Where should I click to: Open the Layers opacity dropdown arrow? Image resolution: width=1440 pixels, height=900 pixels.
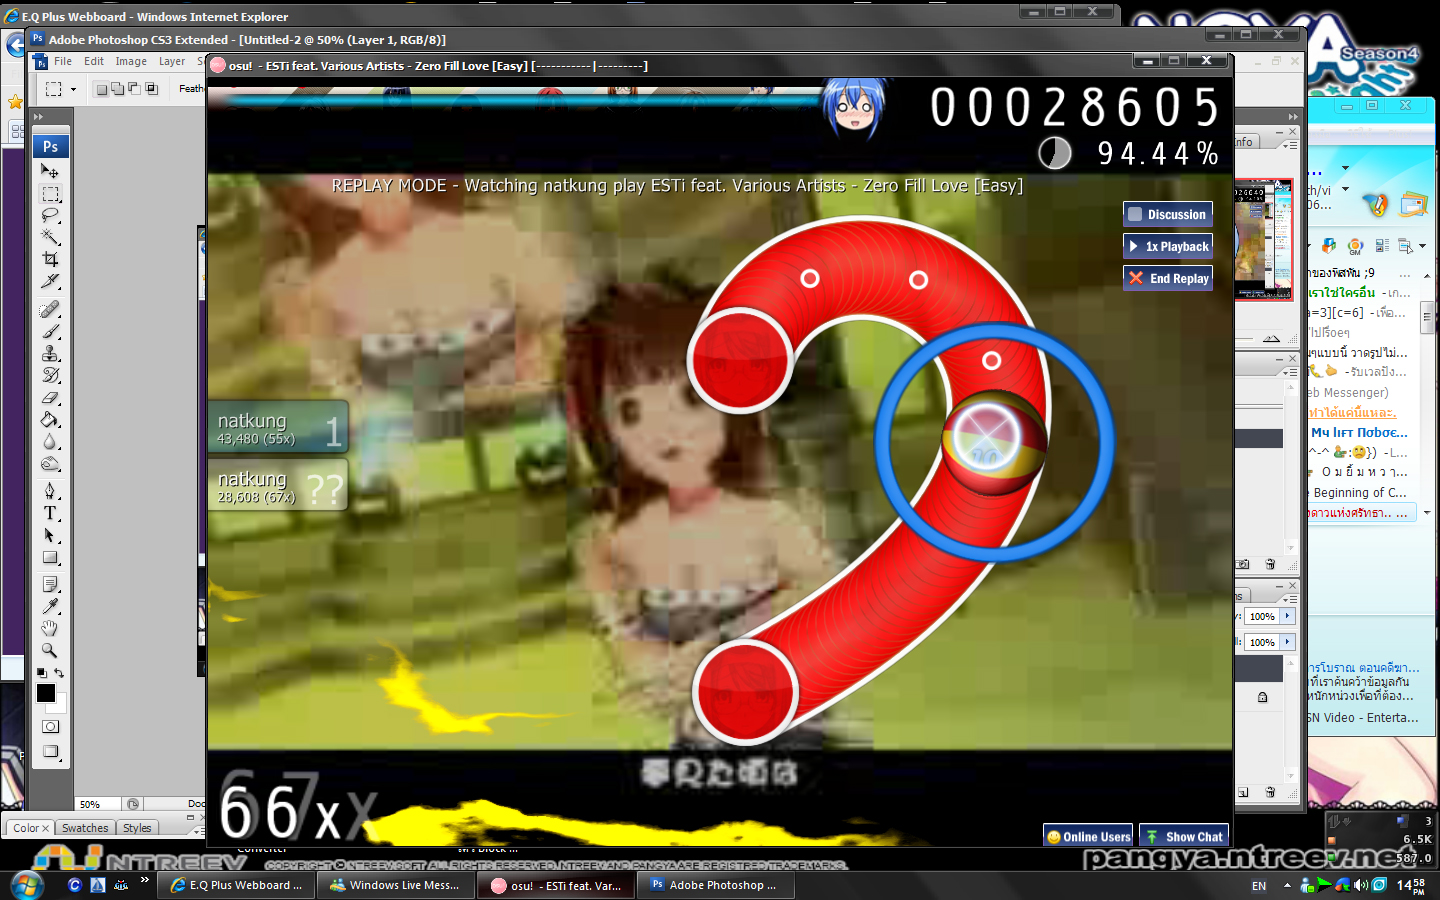[1288, 616]
